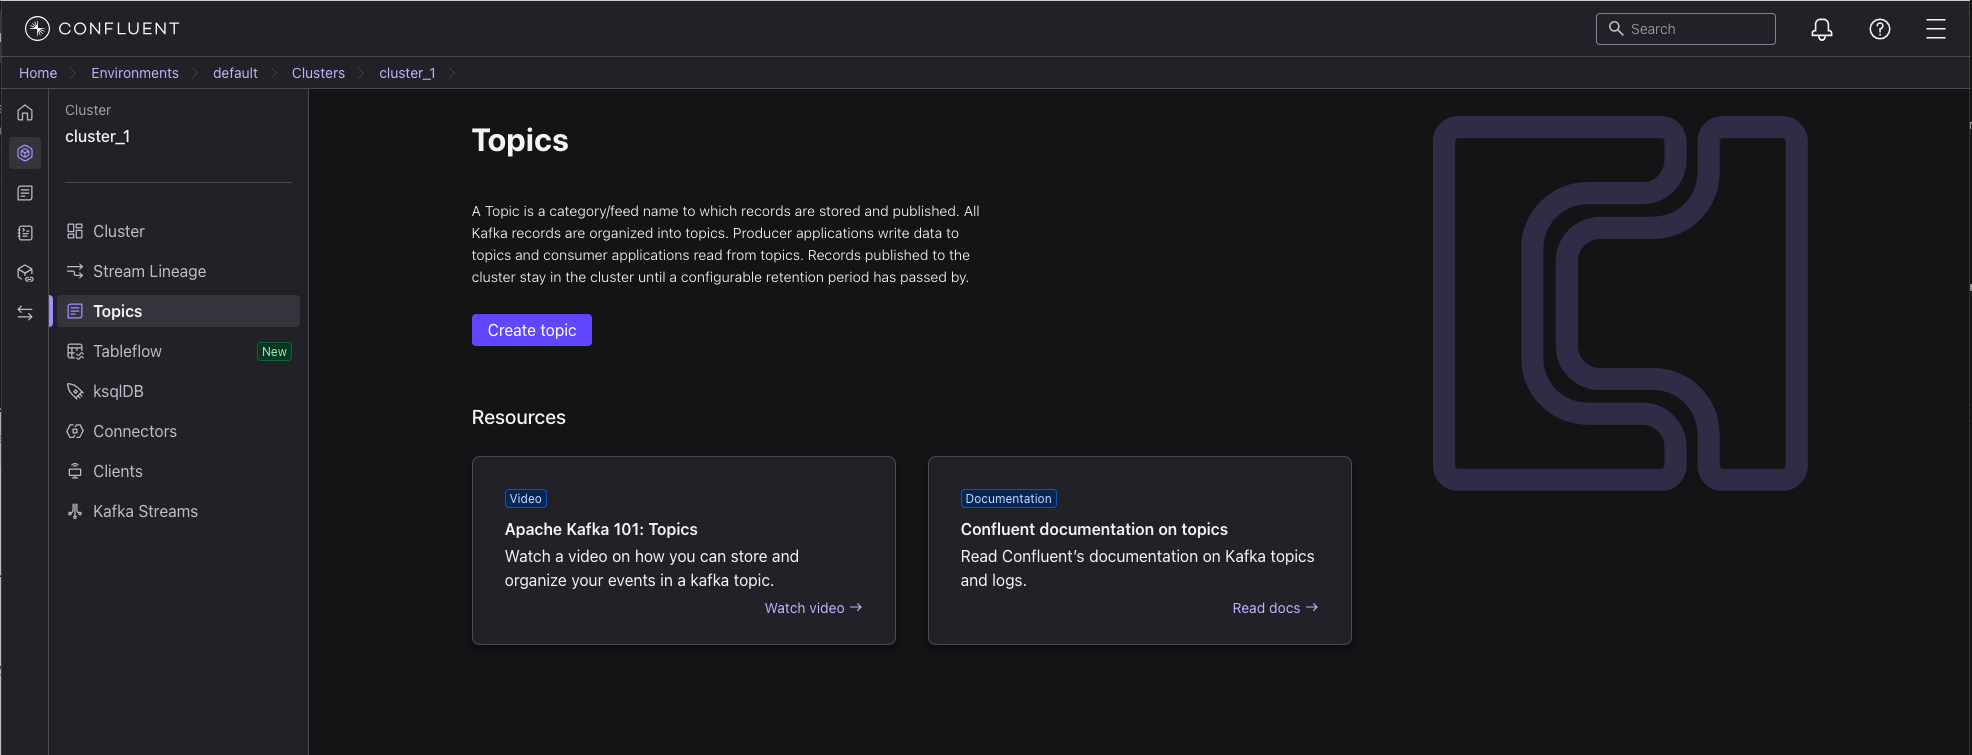Image resolution: width=1972 pixels, height=755 pixels.
Task: Open the notifications bell
Action: 1822,29
